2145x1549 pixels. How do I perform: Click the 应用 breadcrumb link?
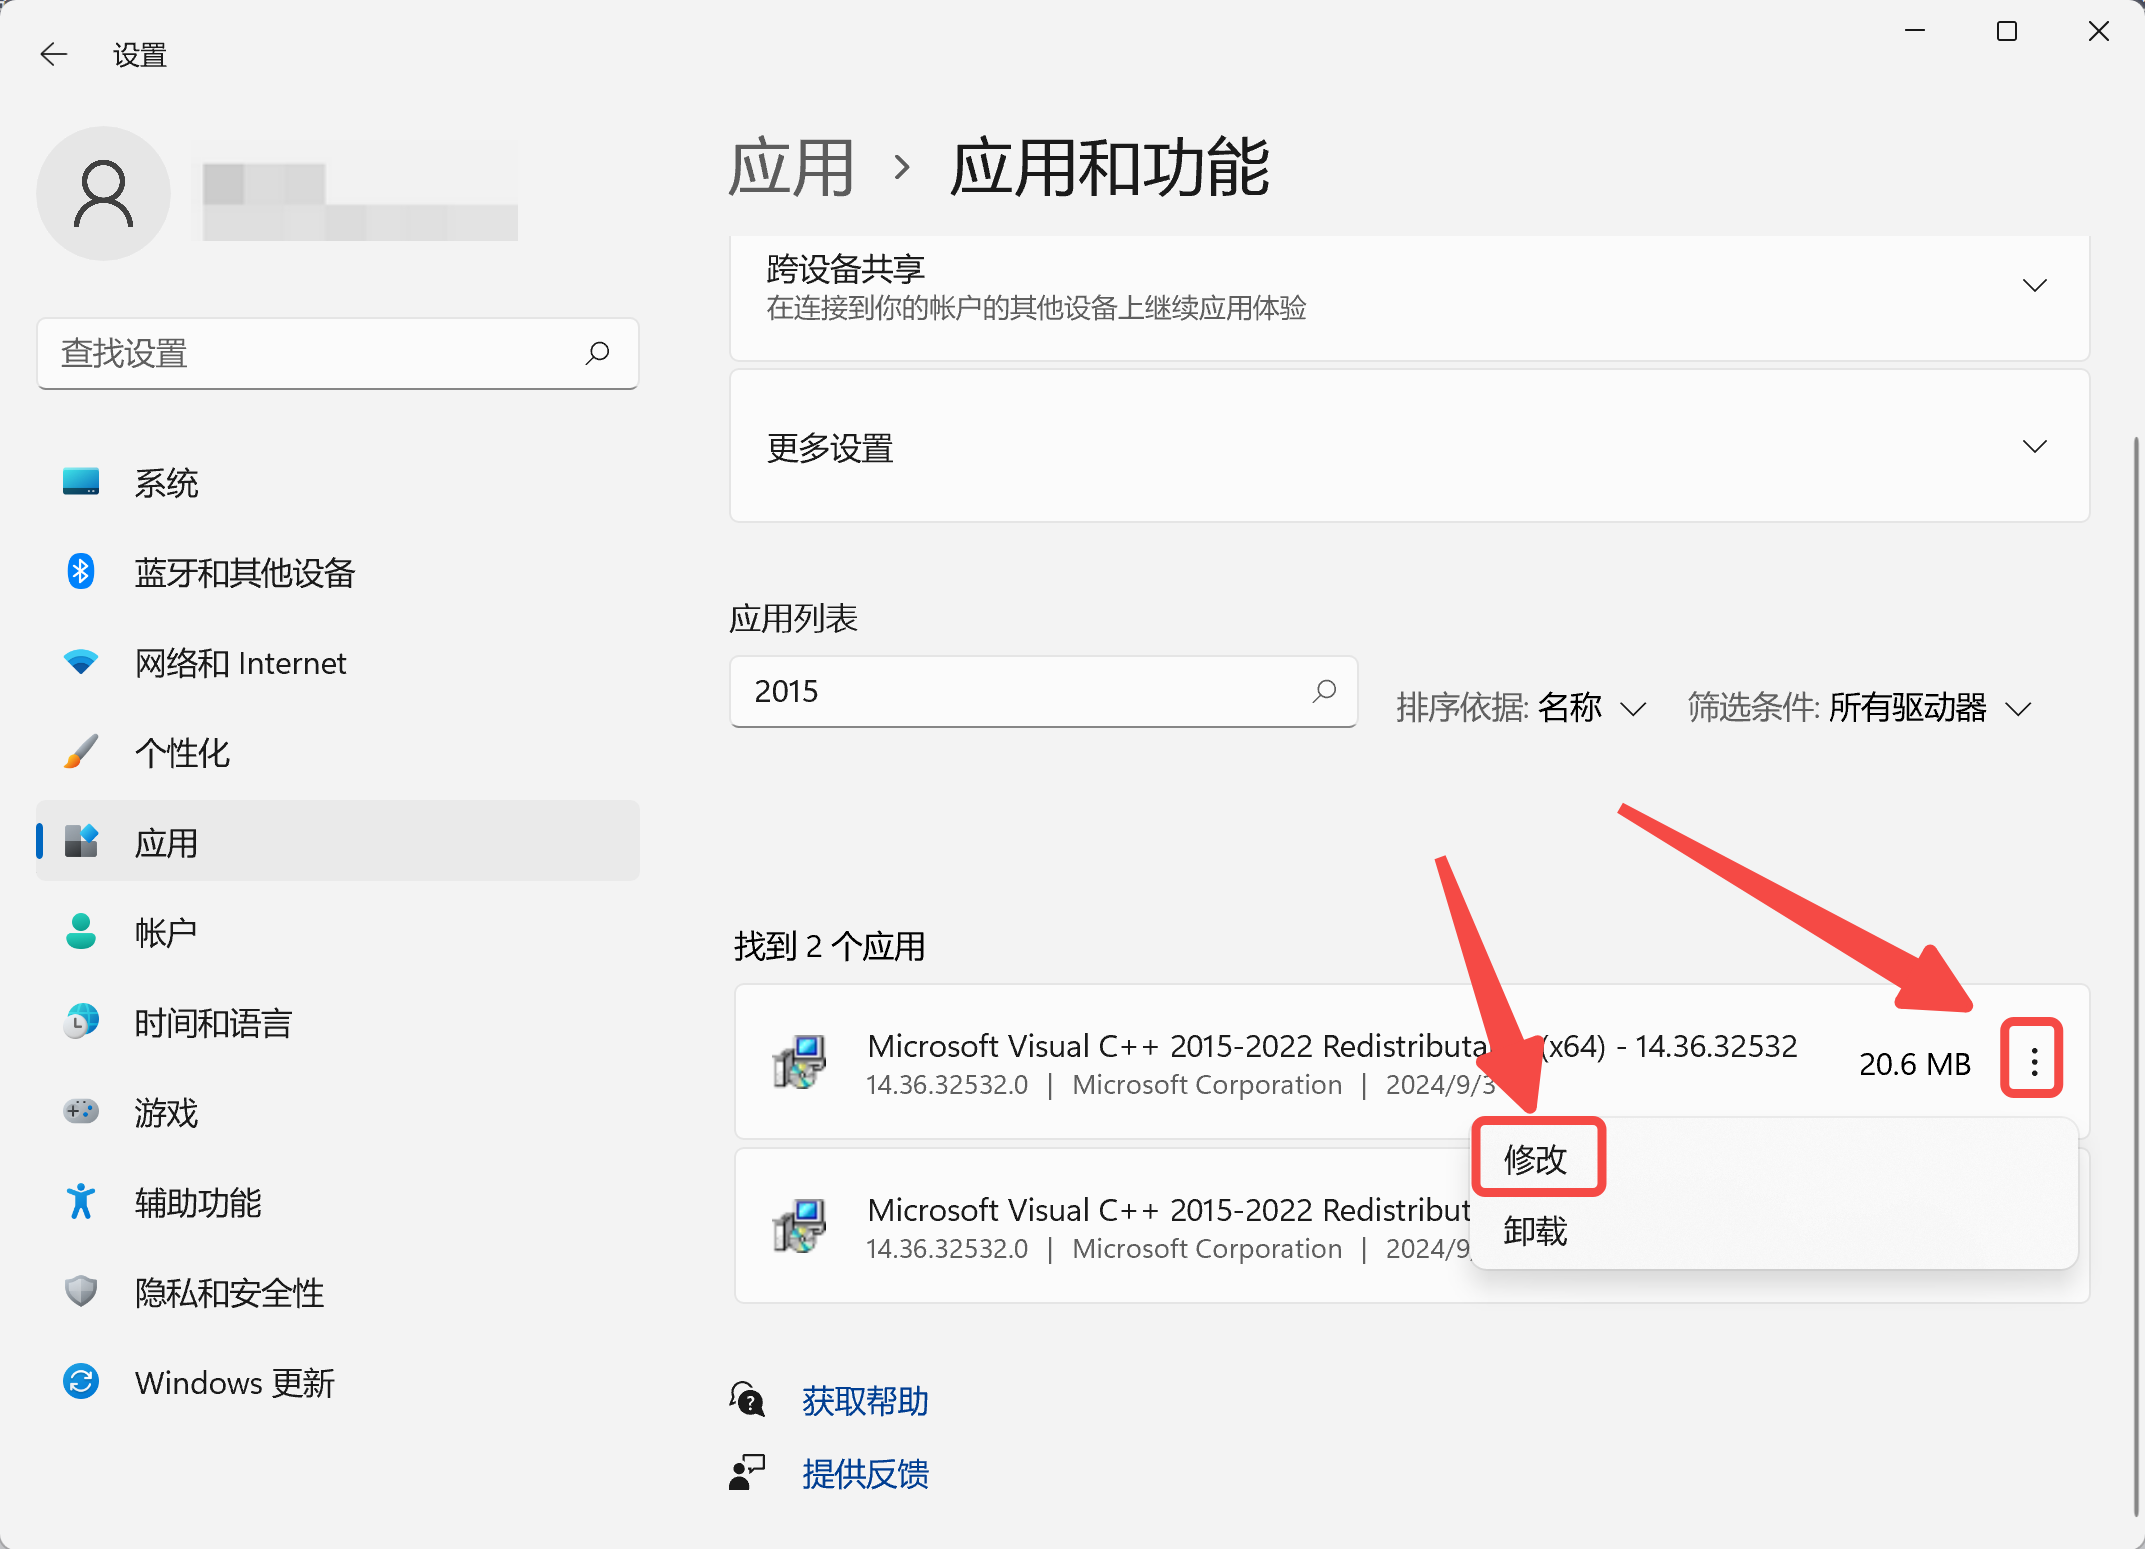[791, 167]
